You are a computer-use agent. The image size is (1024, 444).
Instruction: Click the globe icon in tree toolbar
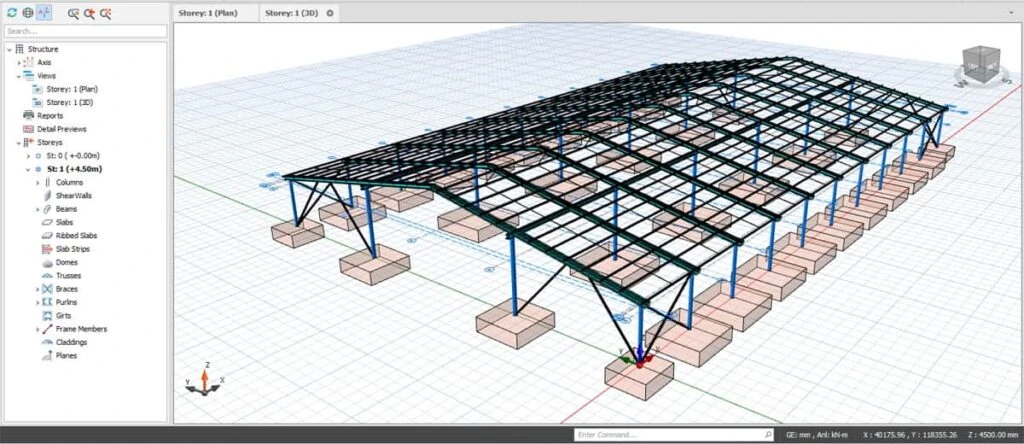point(27,12)
